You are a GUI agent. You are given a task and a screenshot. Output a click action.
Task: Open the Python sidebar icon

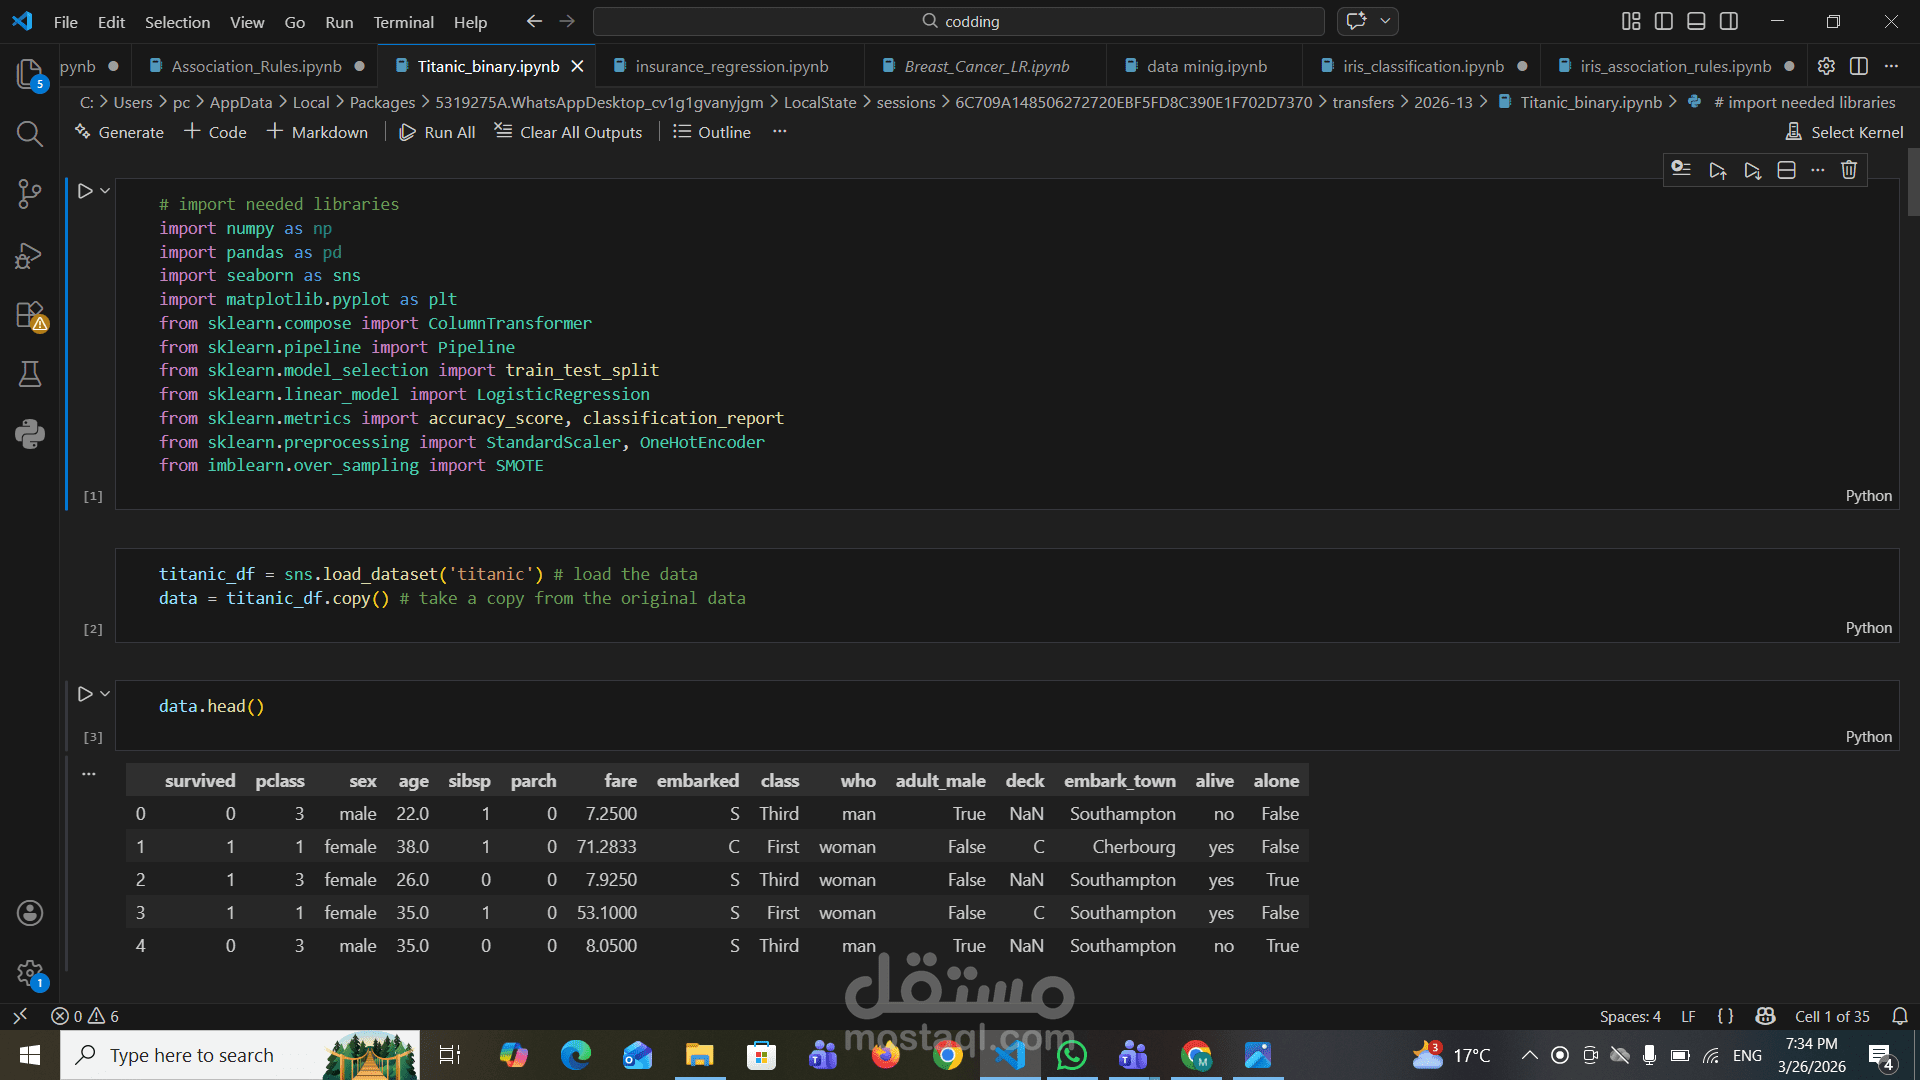point(29,433)
